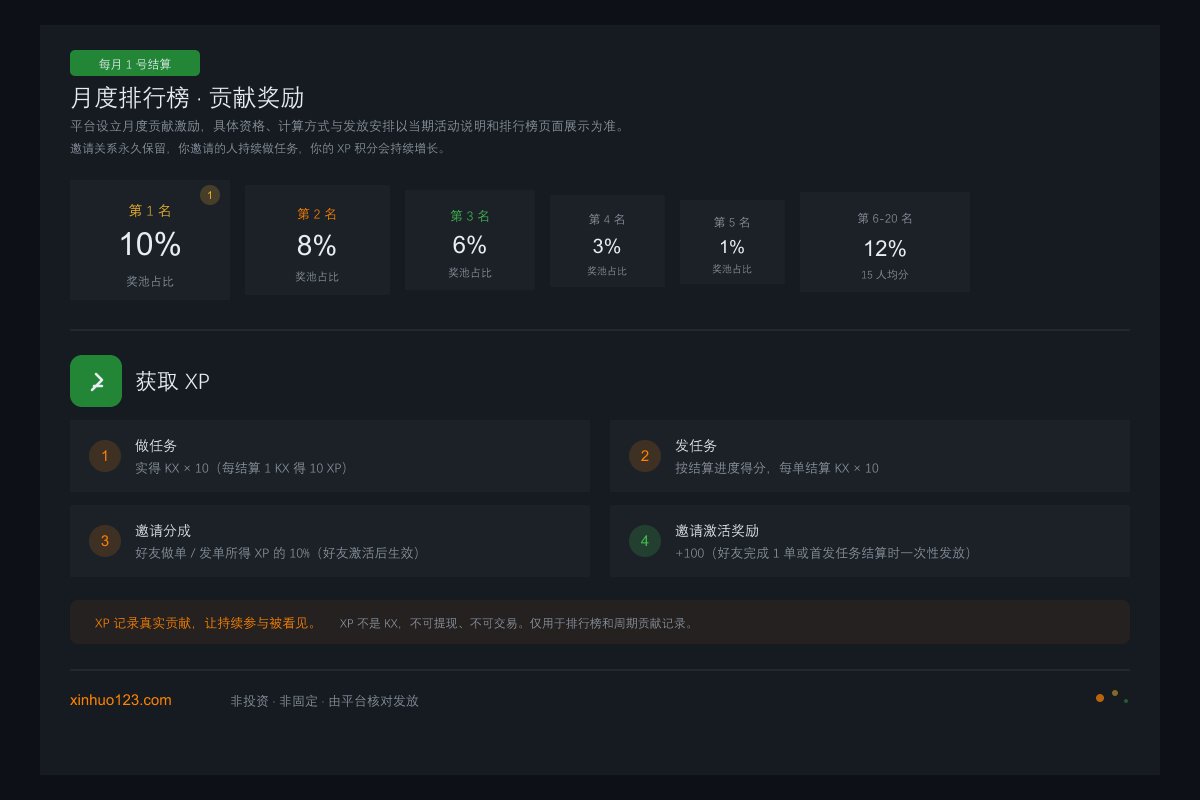Click the 平台设立月度贡献激励 description line
1200x800 pixels.
349,126
